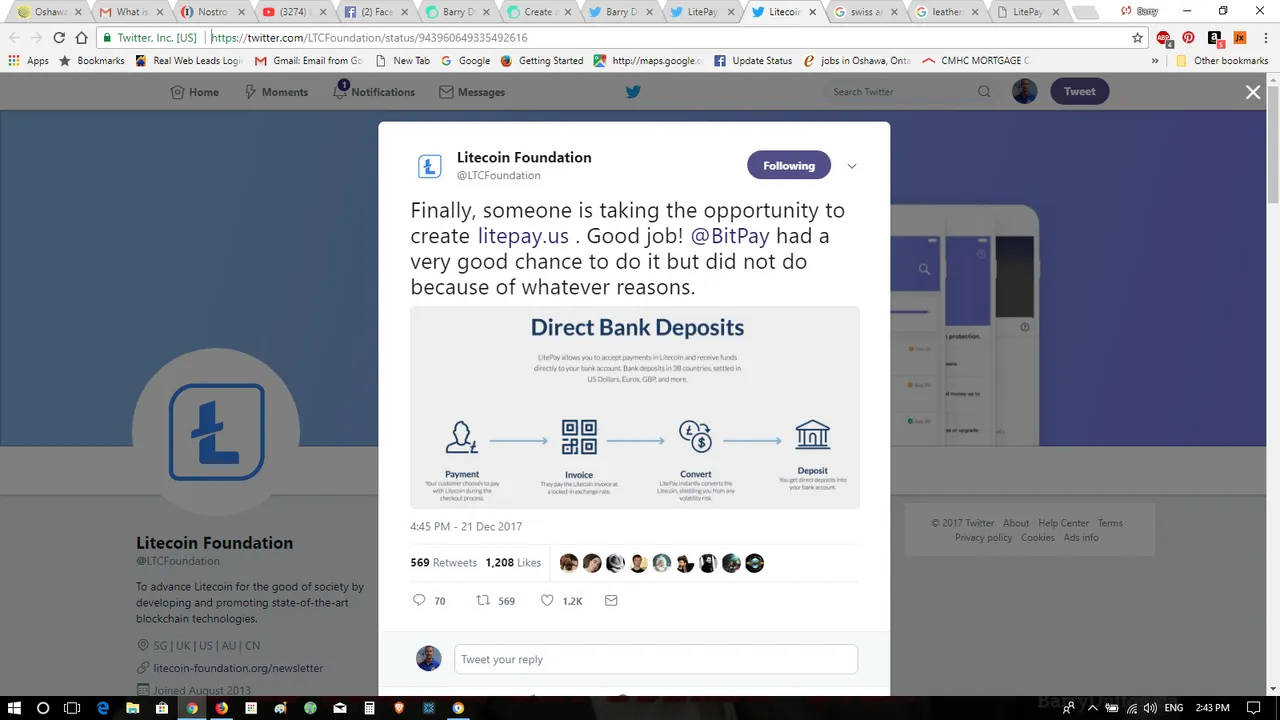Image resolution: width=1280 pixels, height=720 pixels.
Task: Click the blue Tweet button
Action: tap(1079, 91)
